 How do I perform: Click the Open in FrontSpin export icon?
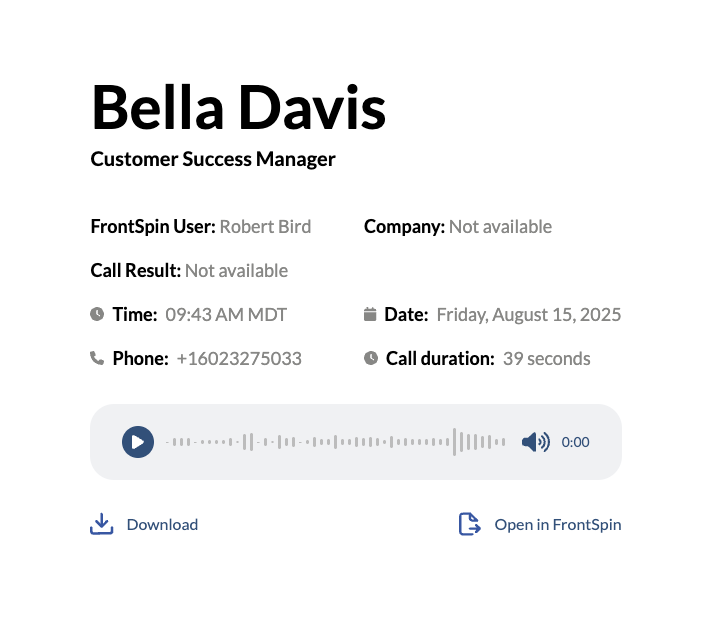tap(470, 524)
